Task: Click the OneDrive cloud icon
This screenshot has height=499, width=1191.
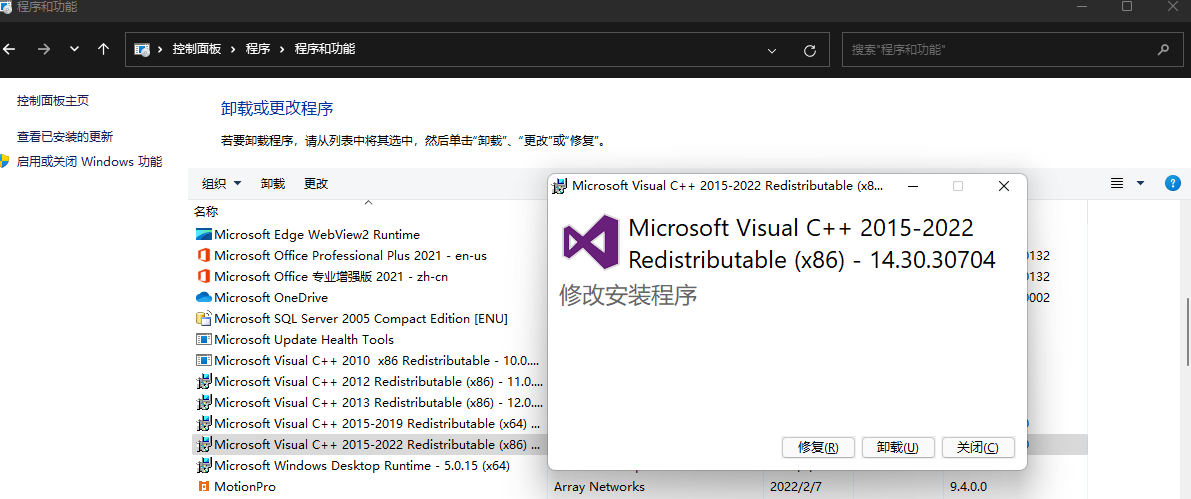Action: pyautogui.click(x=204, y=298)
